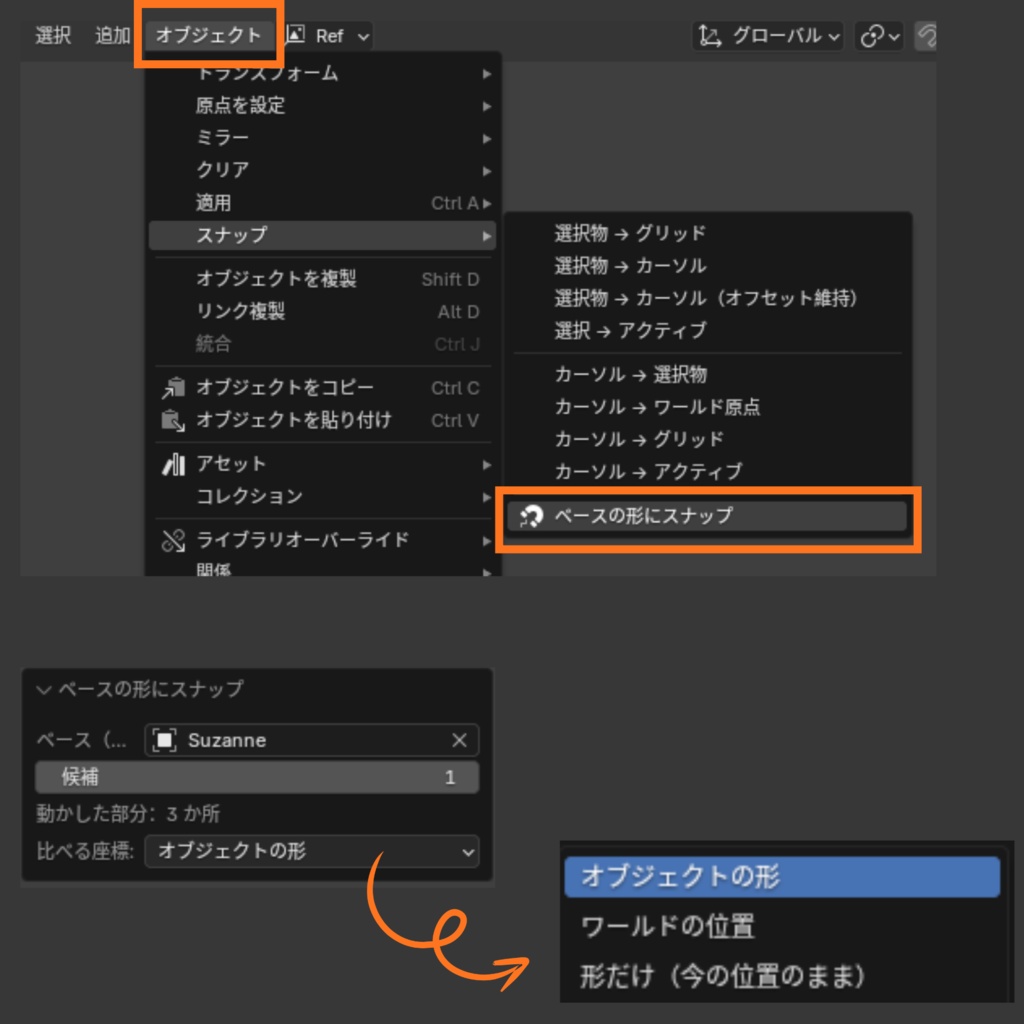The height and width of the screenshot is (1024, 1024).
Task: Choose オブジェクトをコピー menu entry
Action: tap(323, 388)
